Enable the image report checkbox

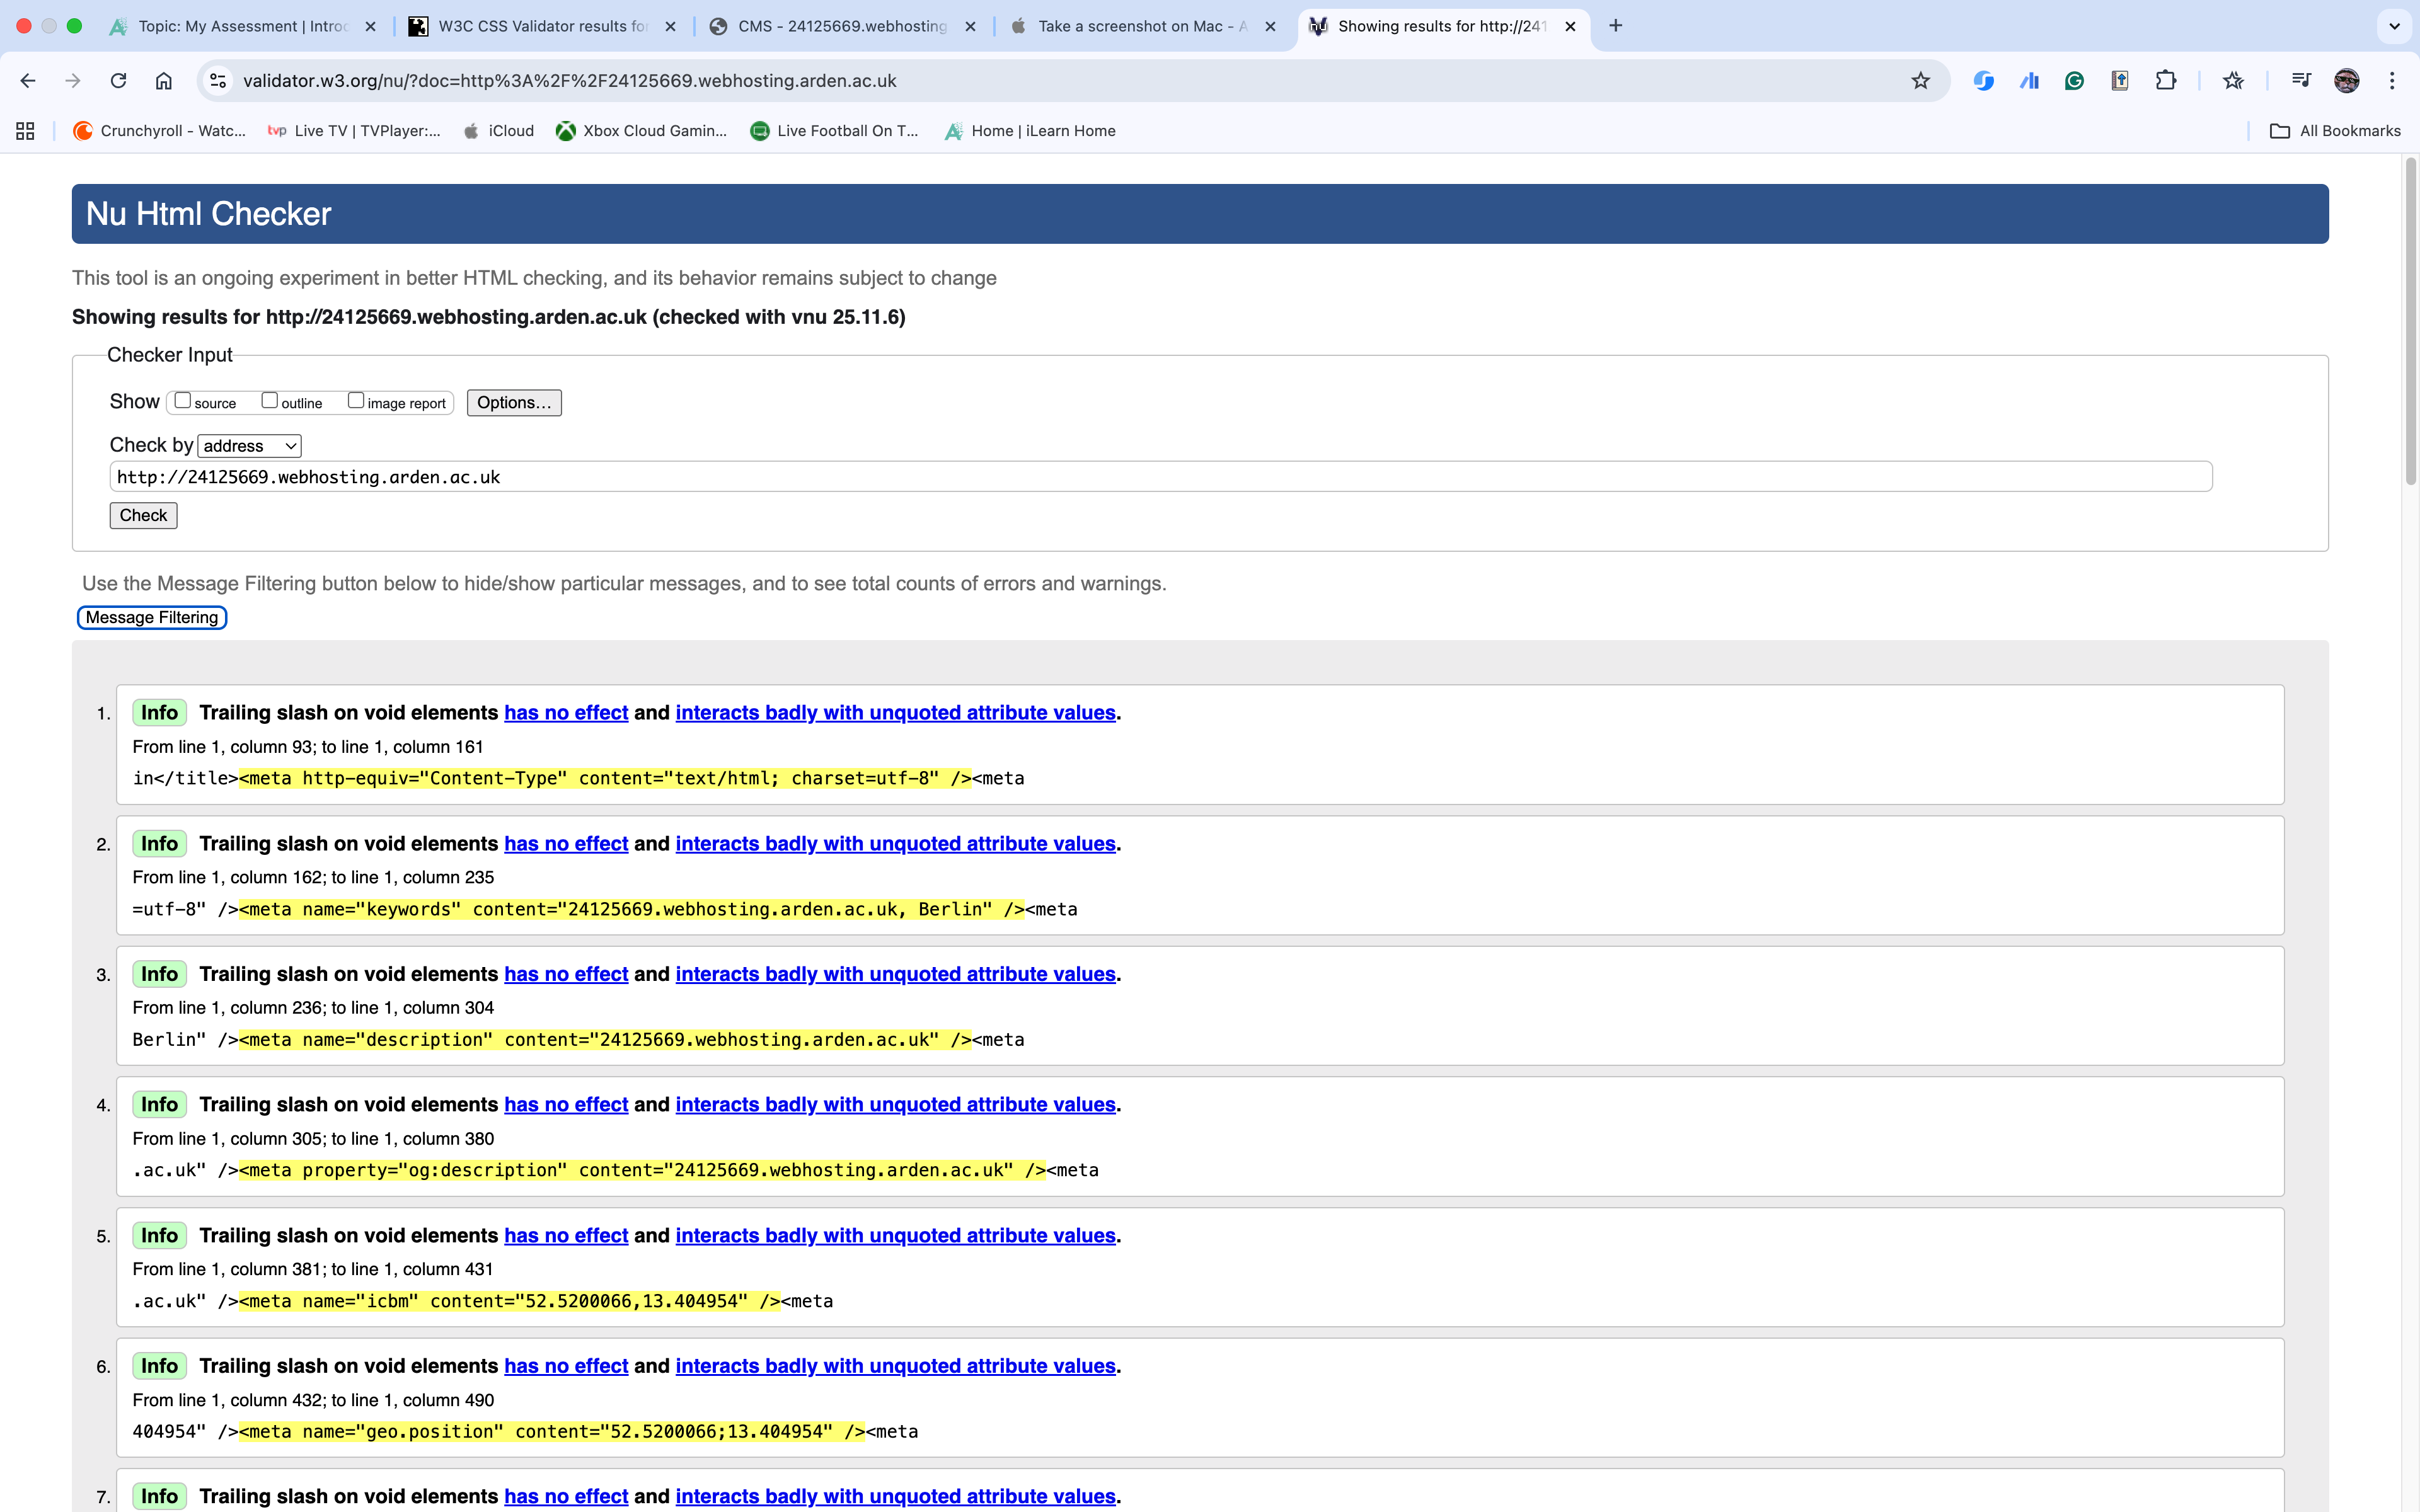coord(357,400)
